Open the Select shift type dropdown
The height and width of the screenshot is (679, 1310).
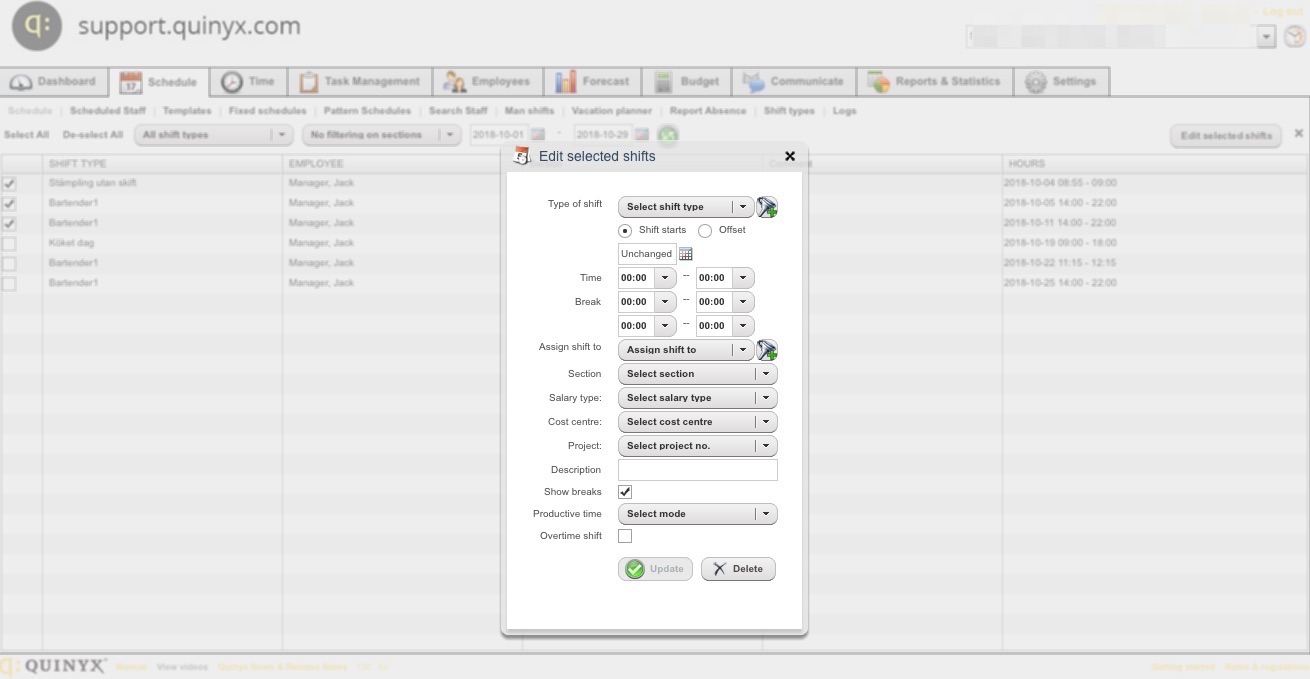(686, 207)
